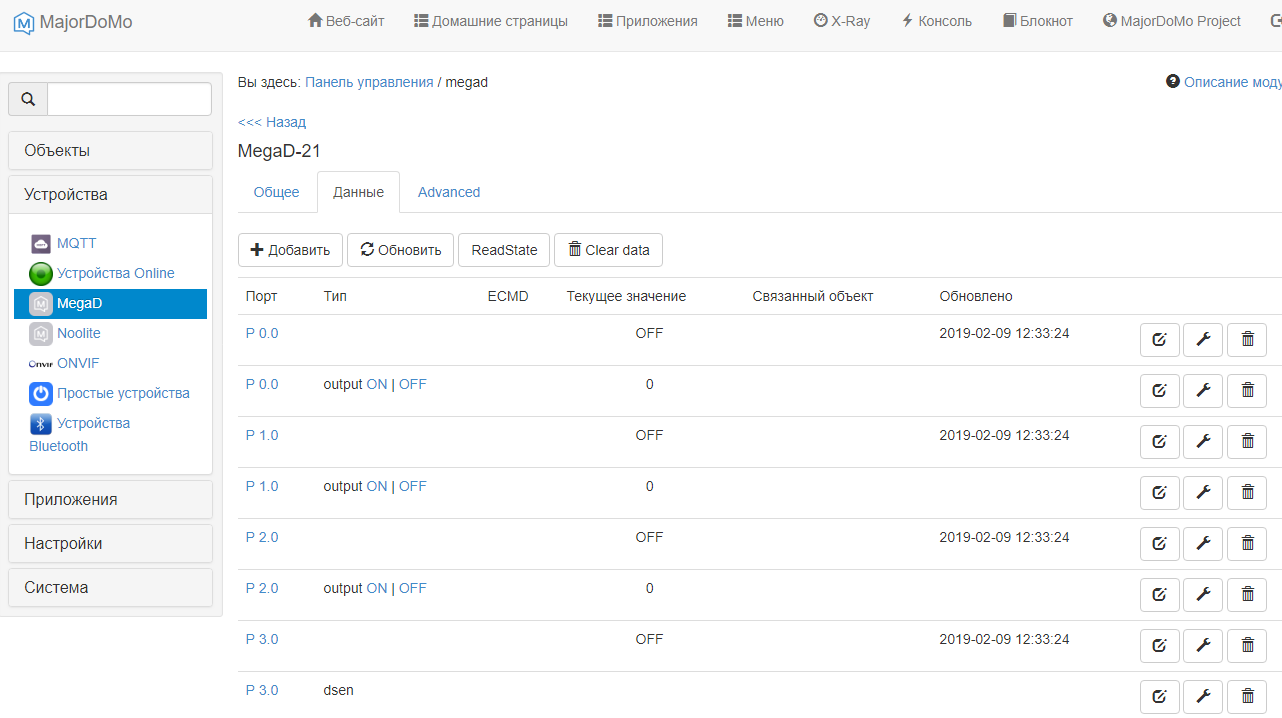Open X-Ray in the top navigation
The image size is (1282, 718).
click(842, 21)
